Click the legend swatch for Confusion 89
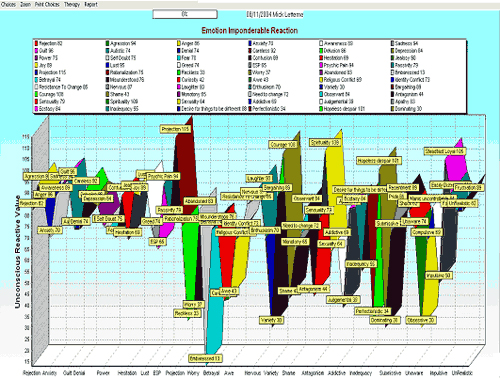 [250, 58]
